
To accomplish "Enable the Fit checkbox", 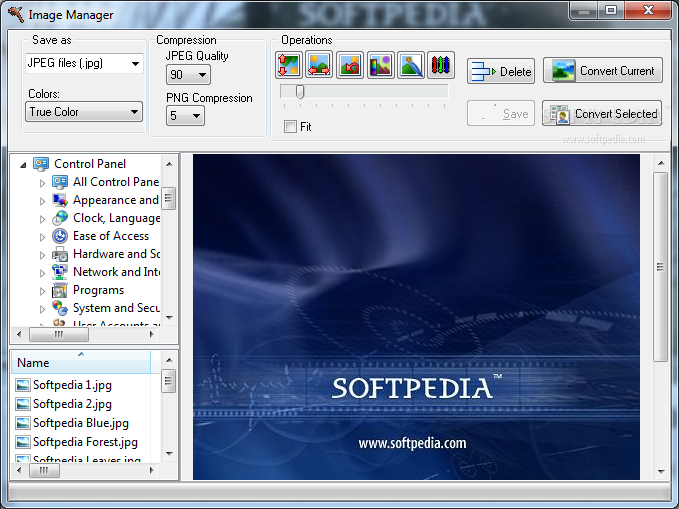I will [x=290, y=126].
